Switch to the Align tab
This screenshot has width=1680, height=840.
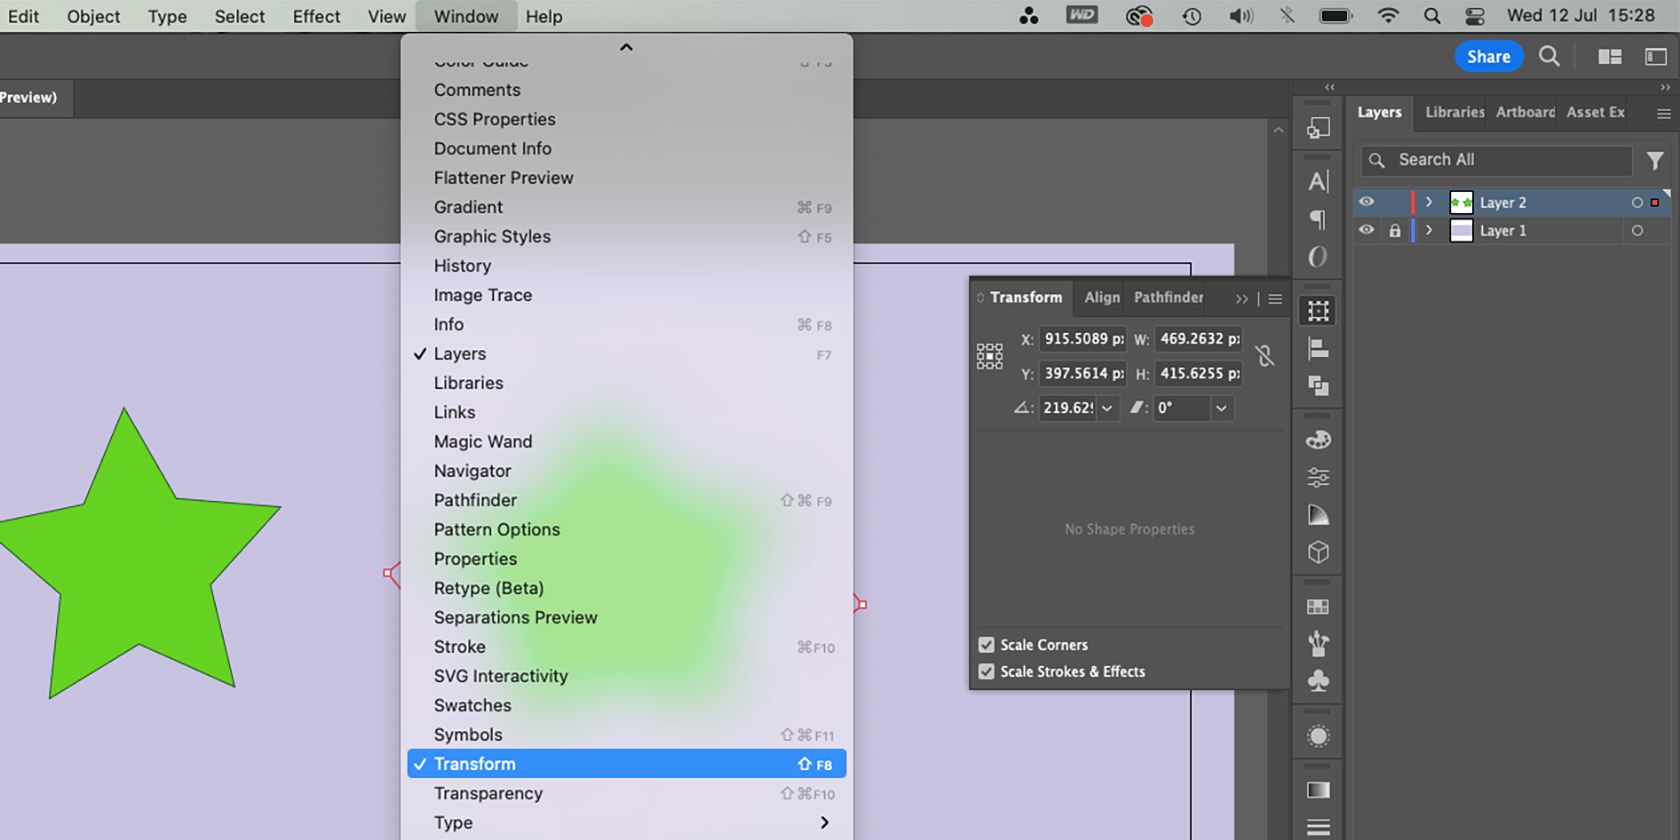click(x=1102, y=297)
